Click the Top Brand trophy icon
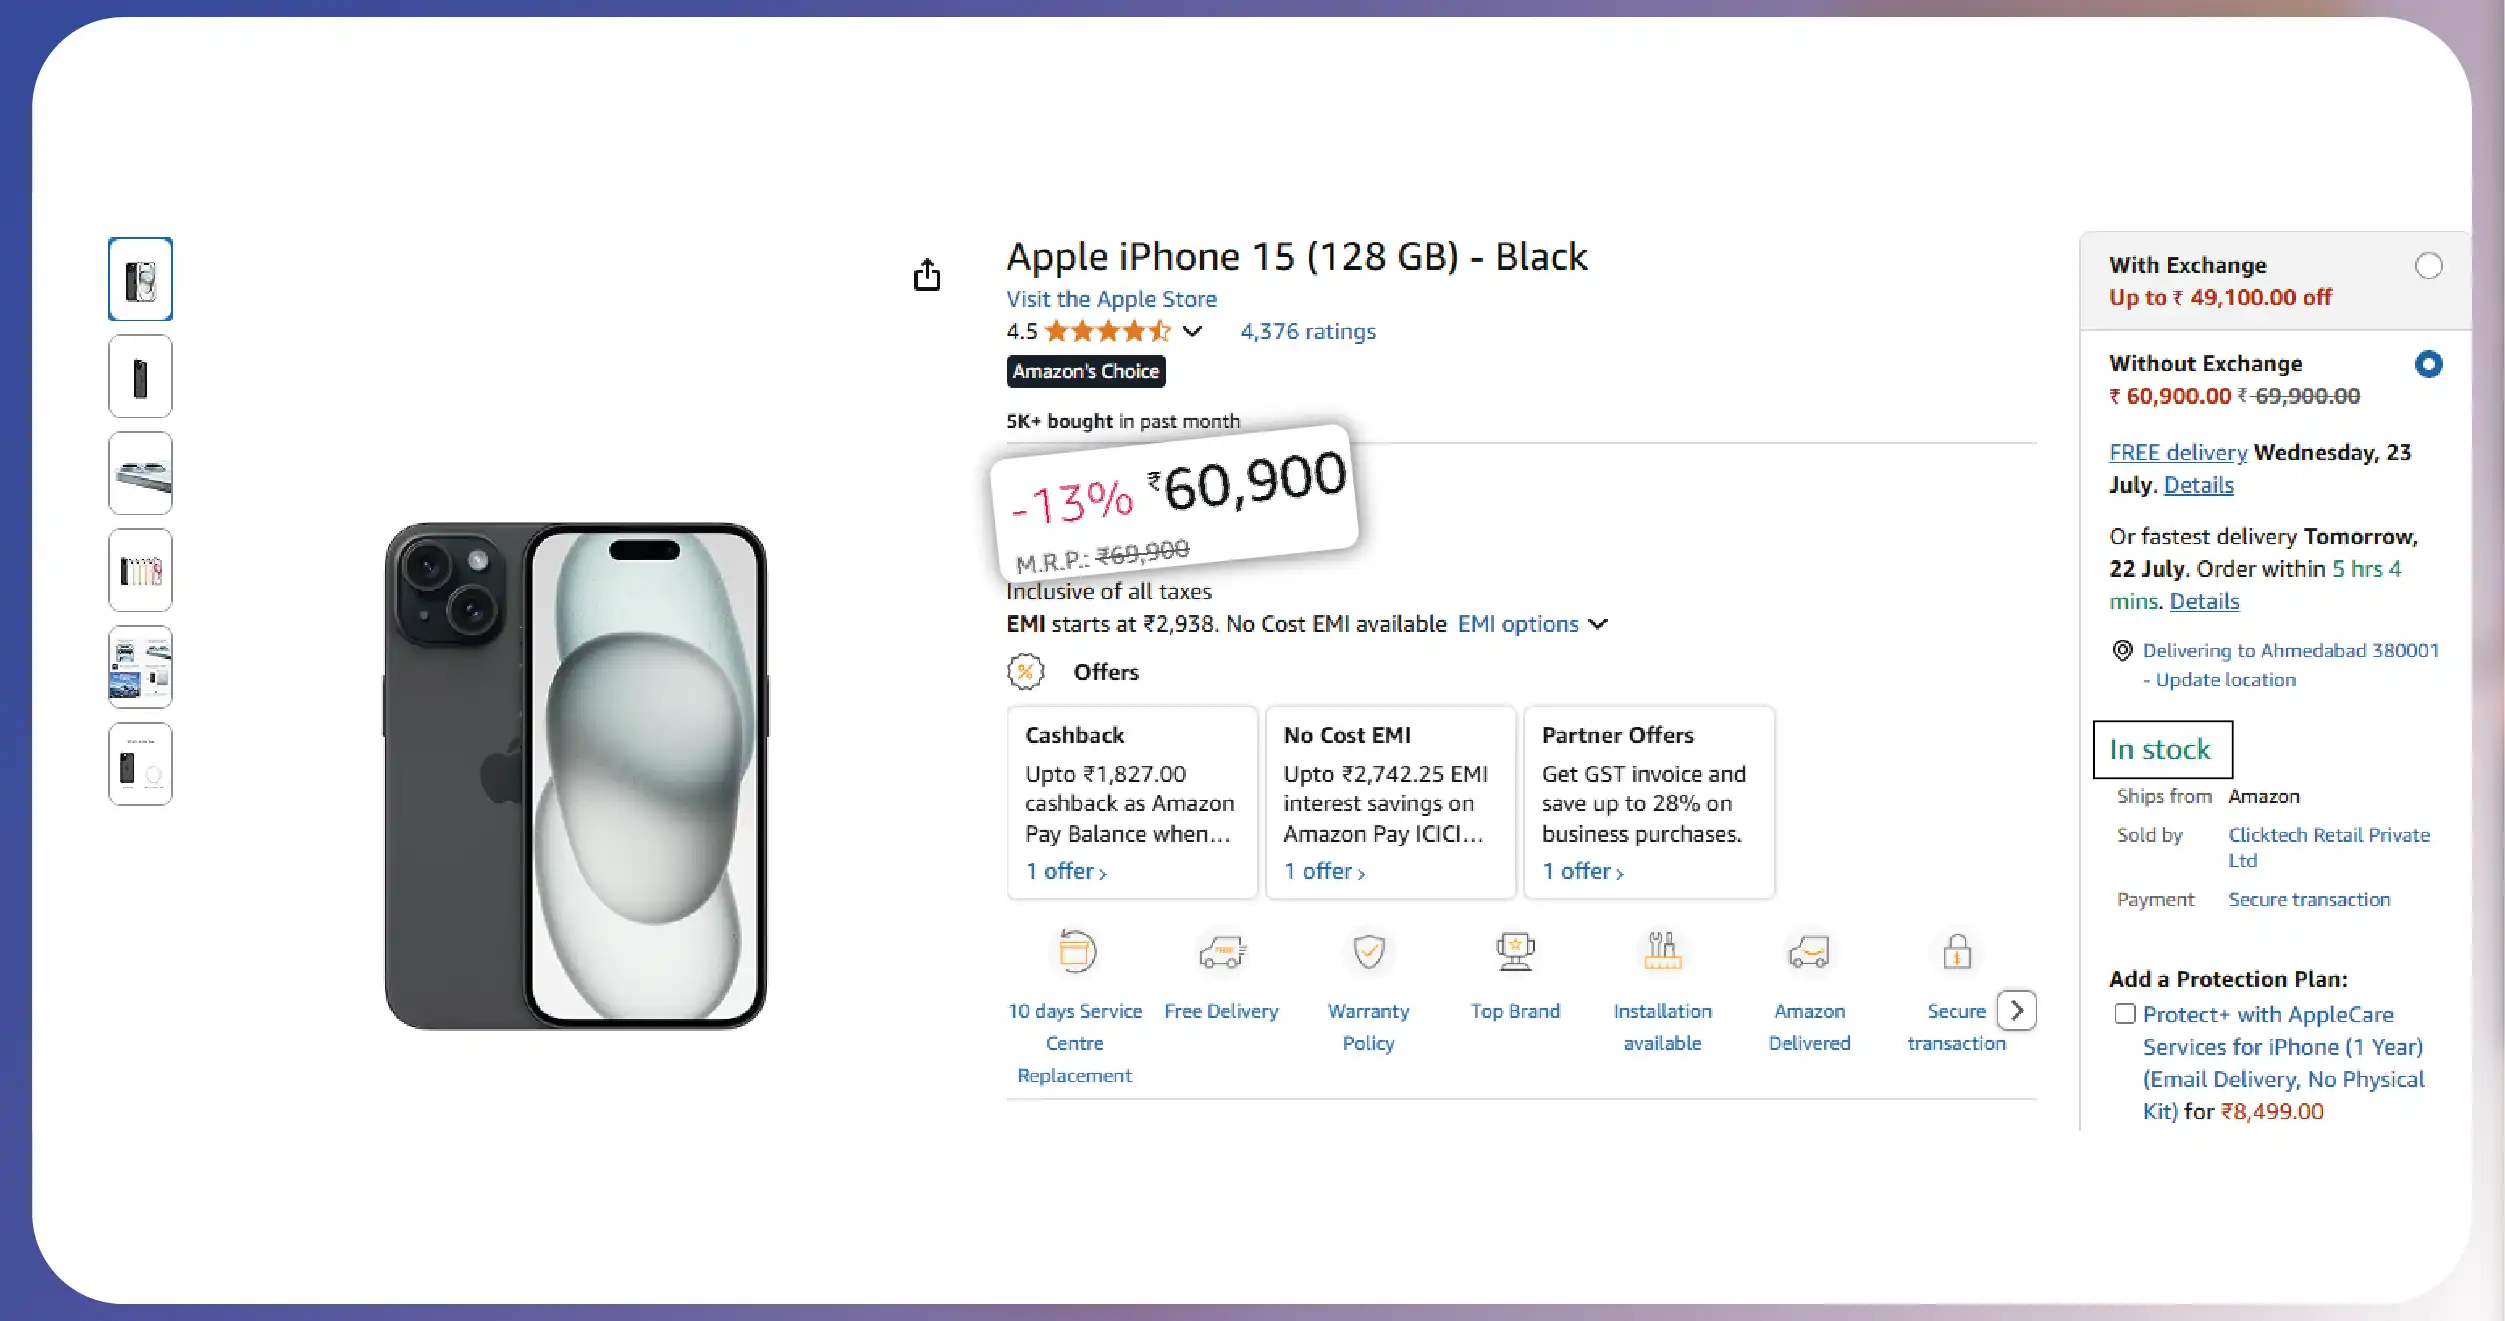This screenshot has height=1321, width=2505. 1515,951
